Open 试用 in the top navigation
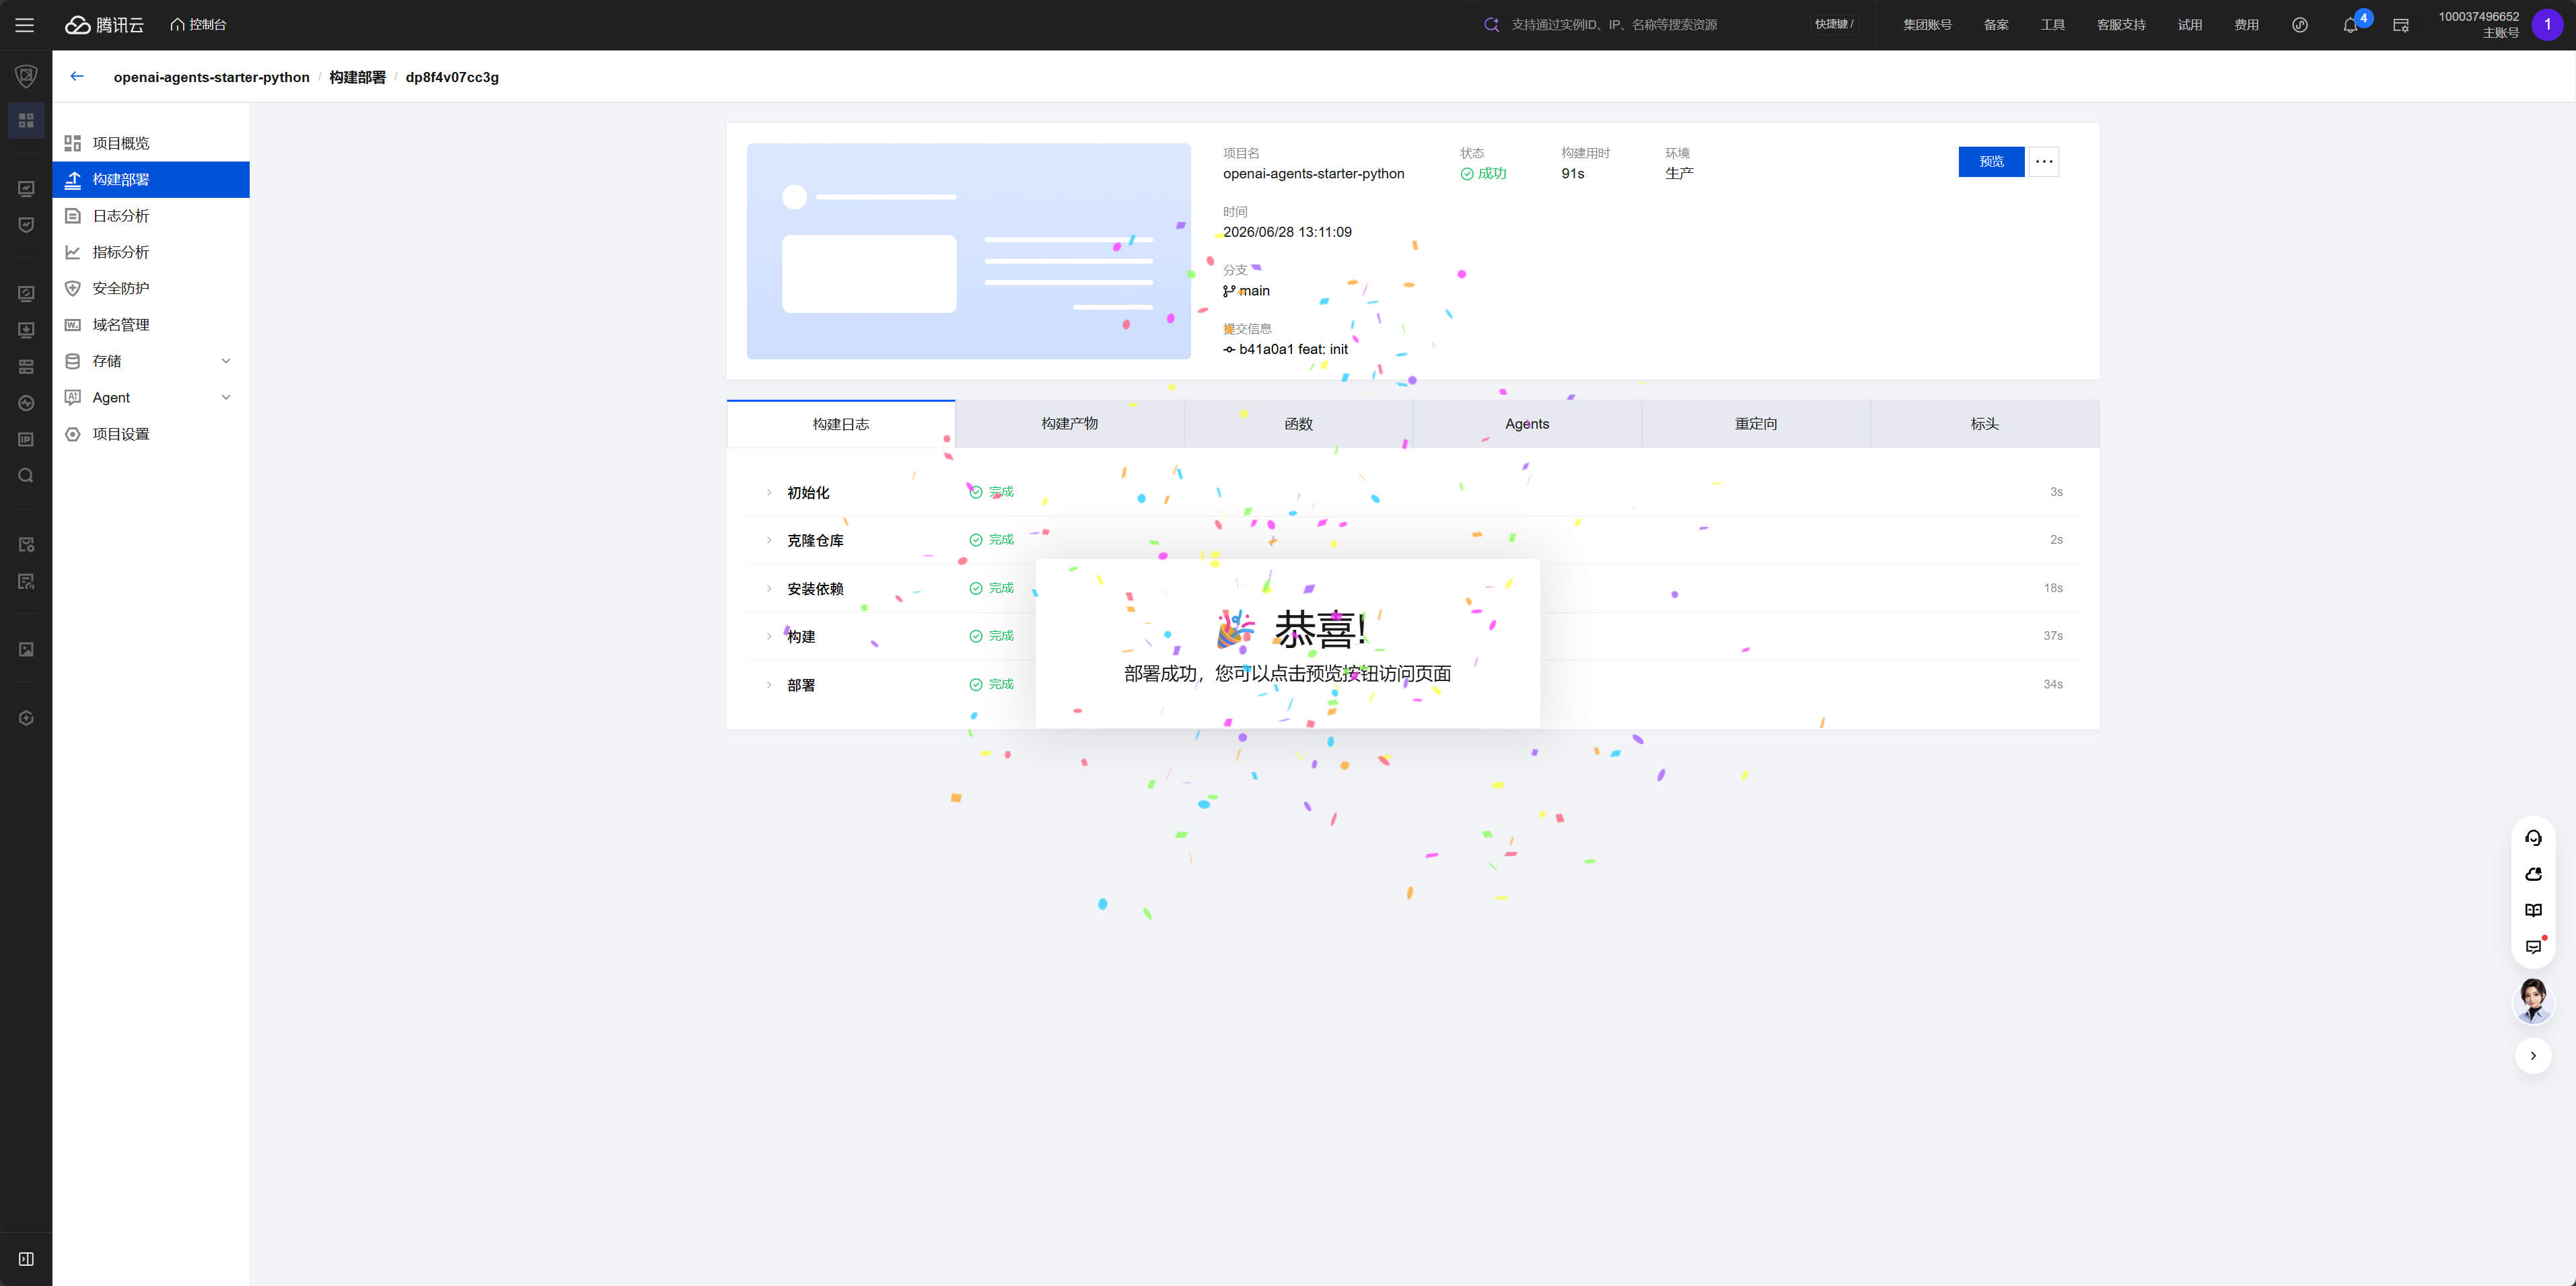This screenshot has width=2576, height=1286. point(2190,25)
